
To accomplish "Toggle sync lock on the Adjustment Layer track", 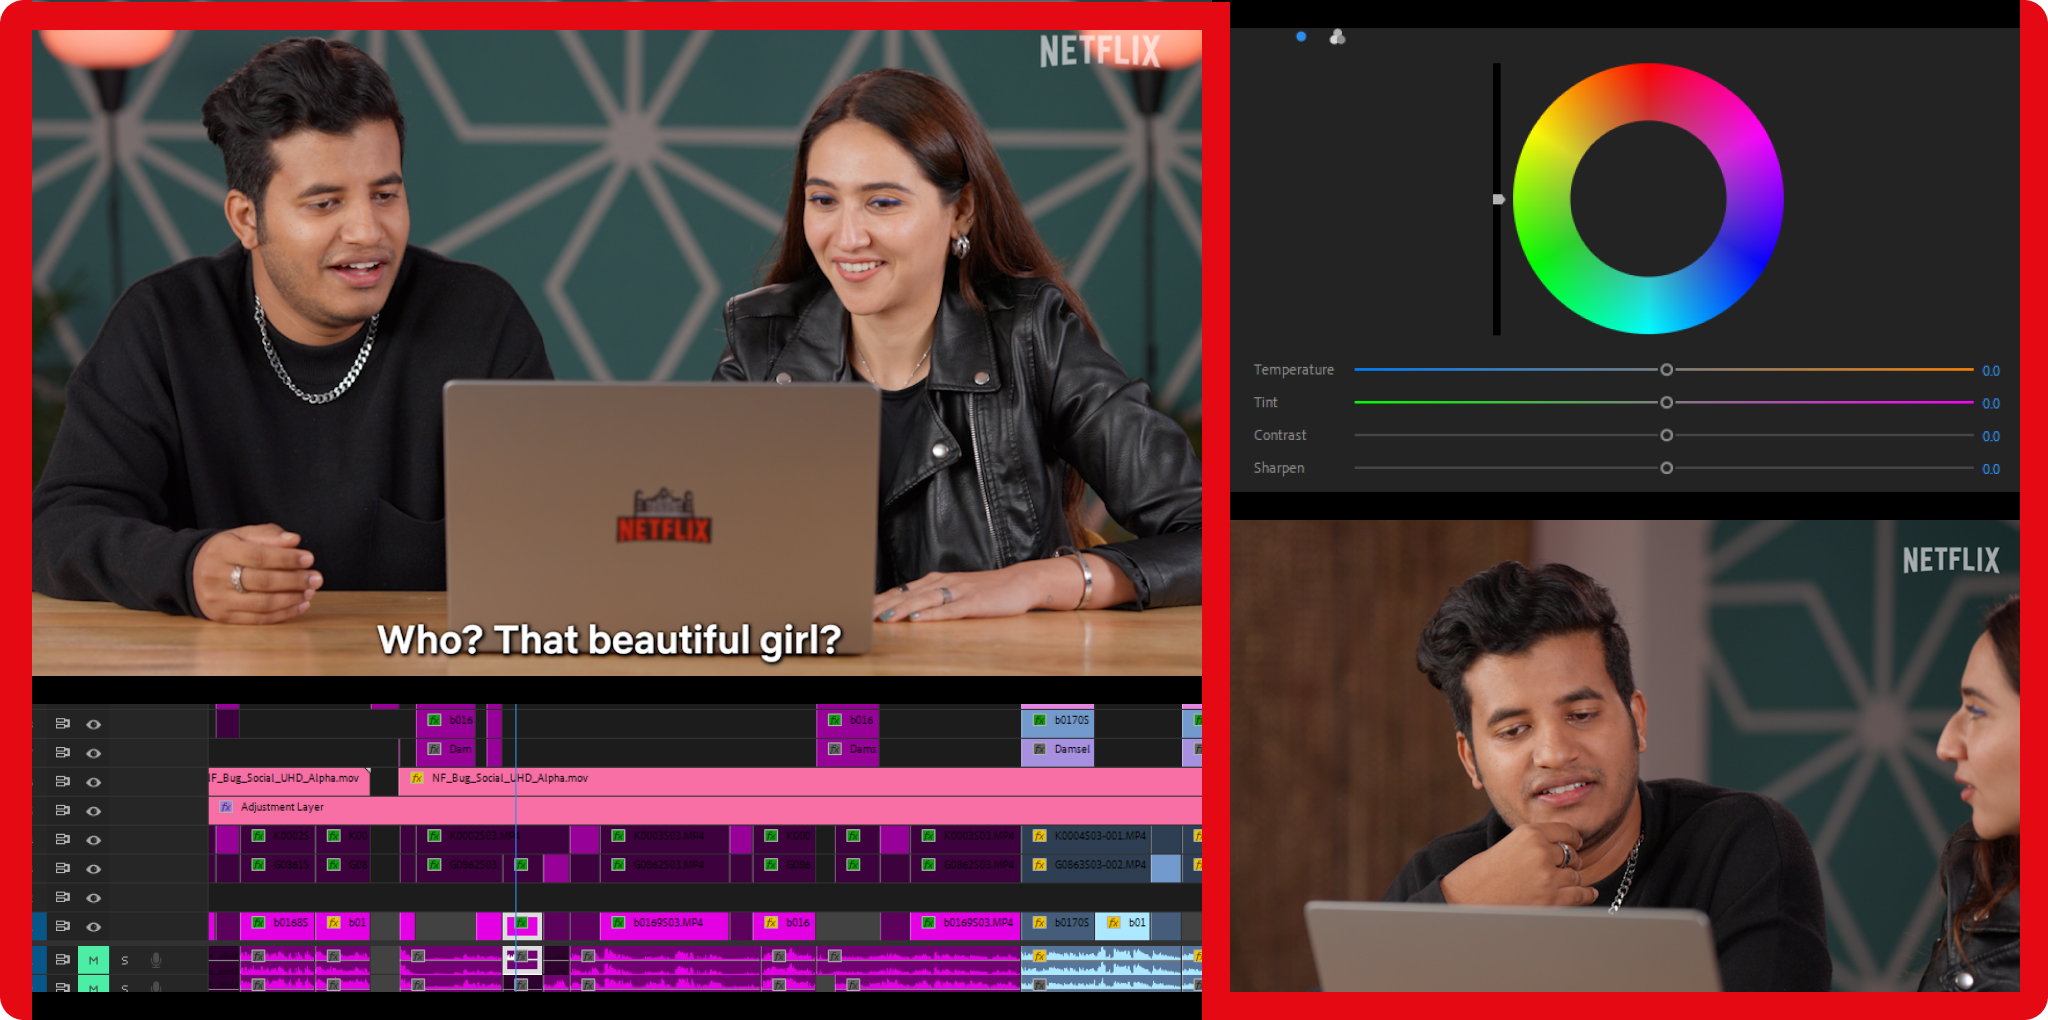I will click(x=62, y=810).
